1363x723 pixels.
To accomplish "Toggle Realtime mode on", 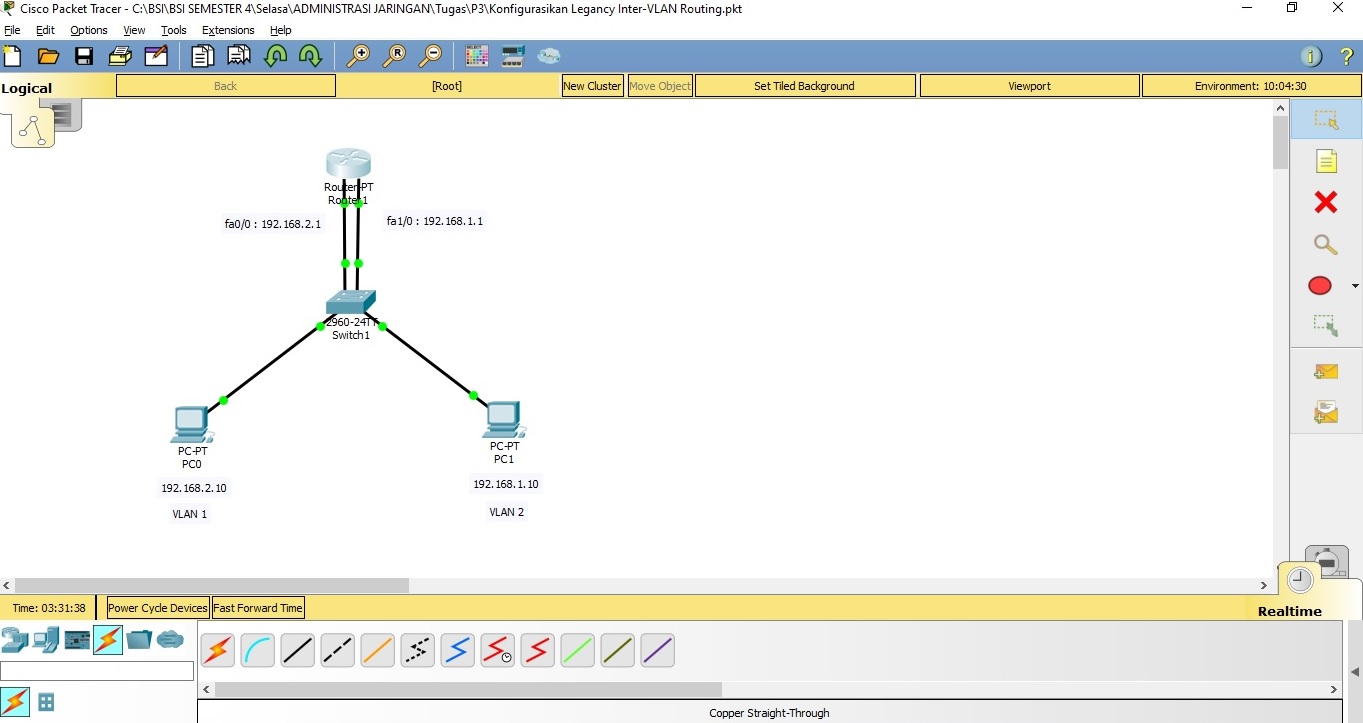I will point(1290,611).
